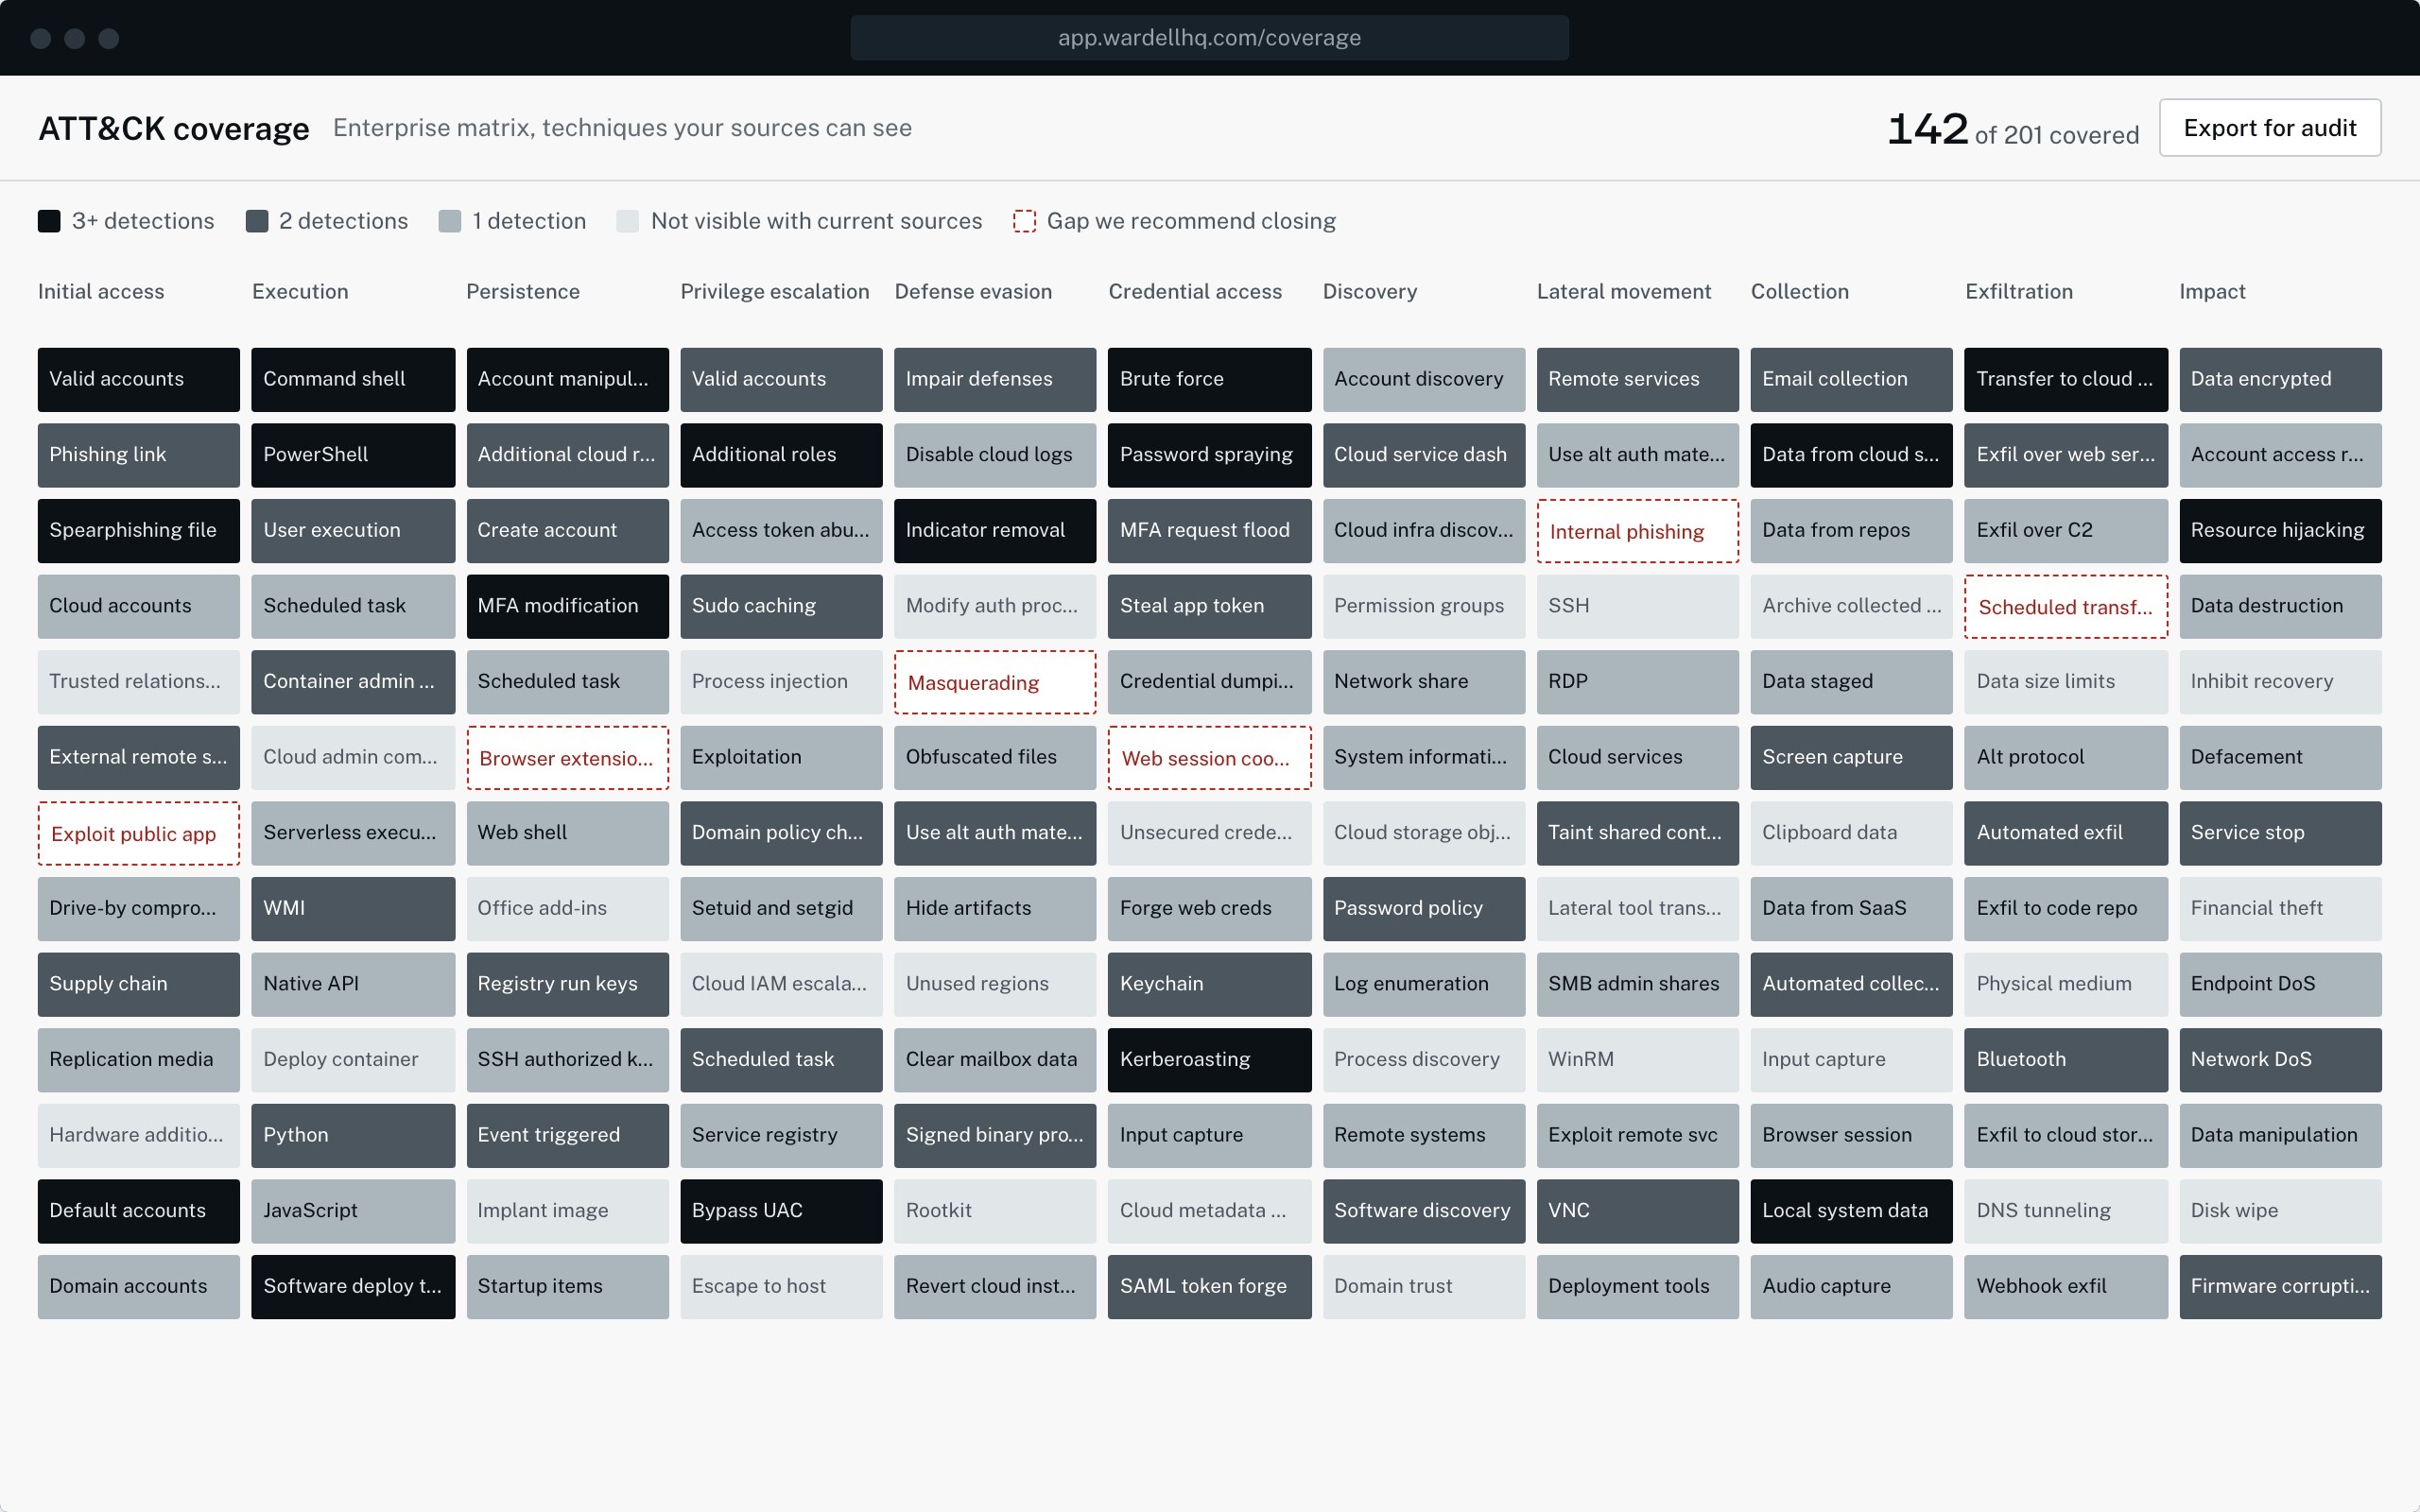Select the Resource hijacking cell
Screen dimensions: 2420x1512
click(x=2280, y=531)
